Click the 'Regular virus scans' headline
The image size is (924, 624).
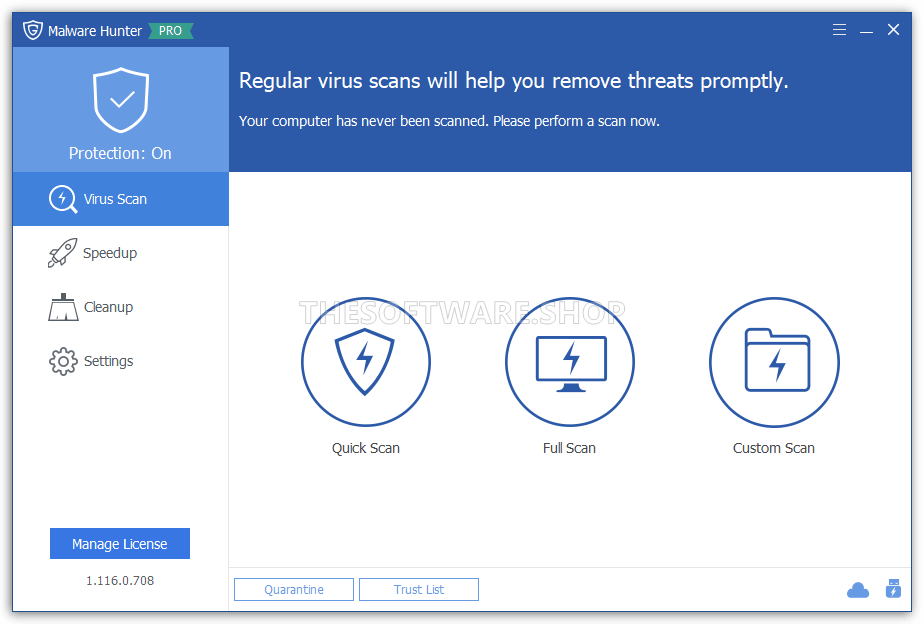(513, 81)
